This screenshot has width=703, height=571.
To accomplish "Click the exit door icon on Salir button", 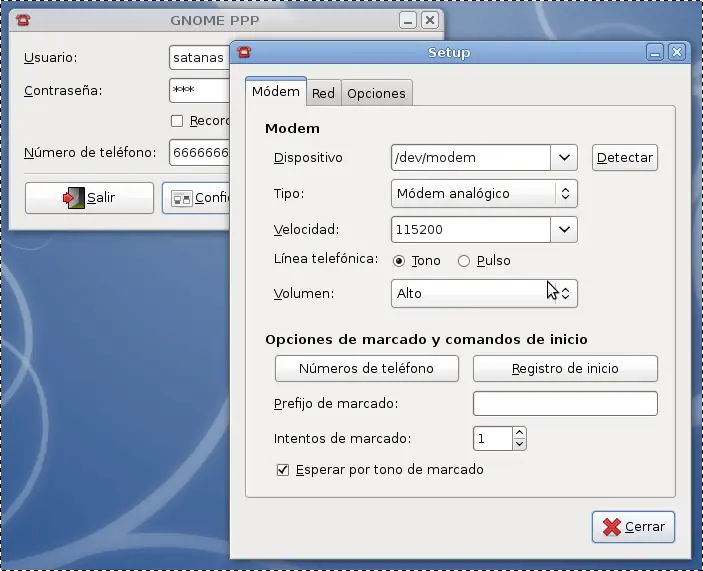I will pos(74,198).
